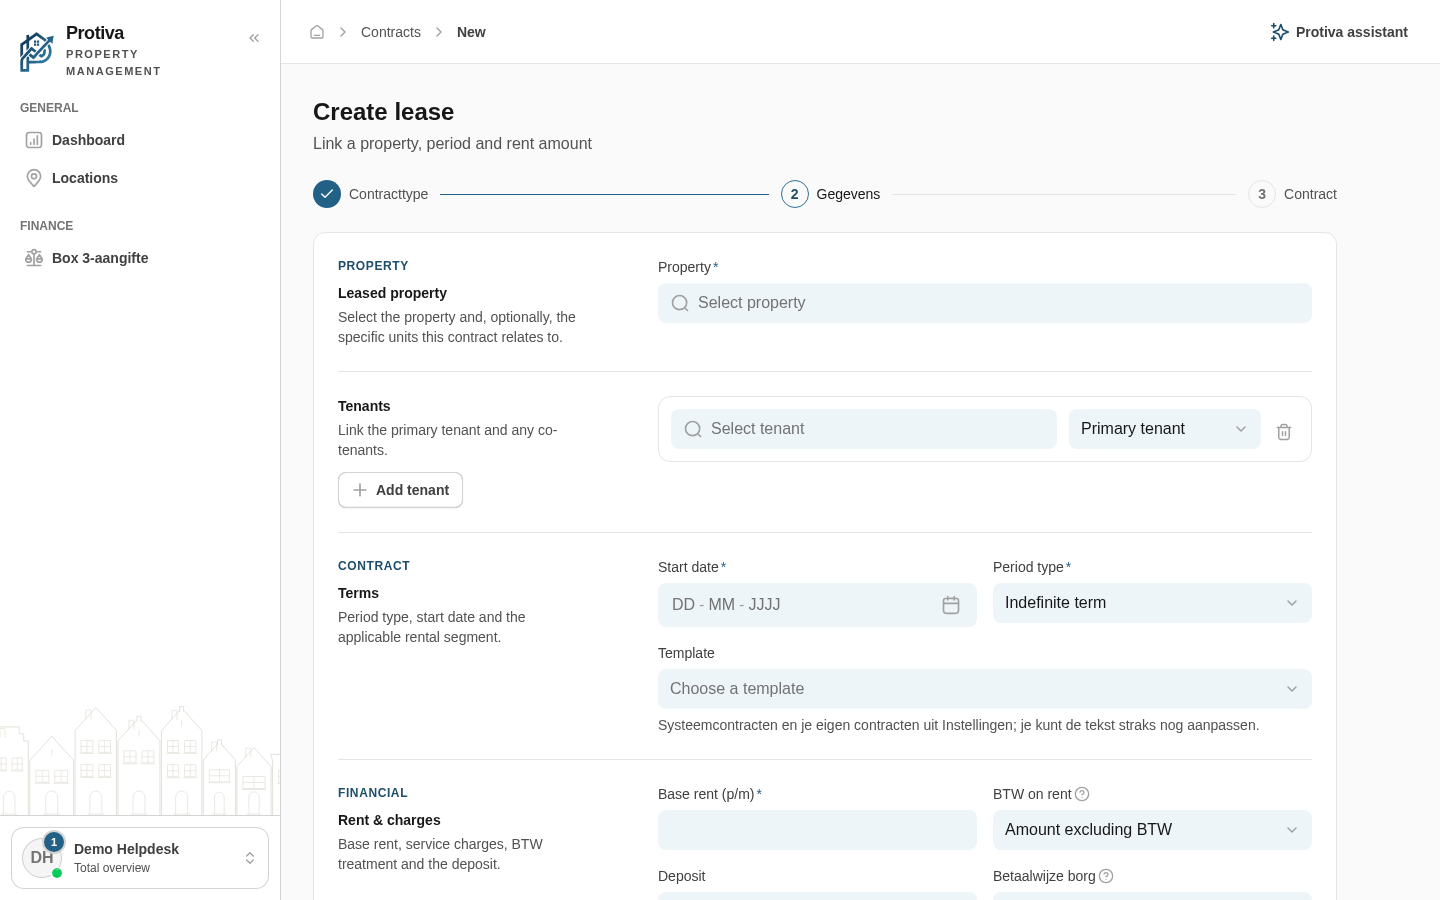Open the Choose a template dropdown
1440x900 pixels.
985,689
